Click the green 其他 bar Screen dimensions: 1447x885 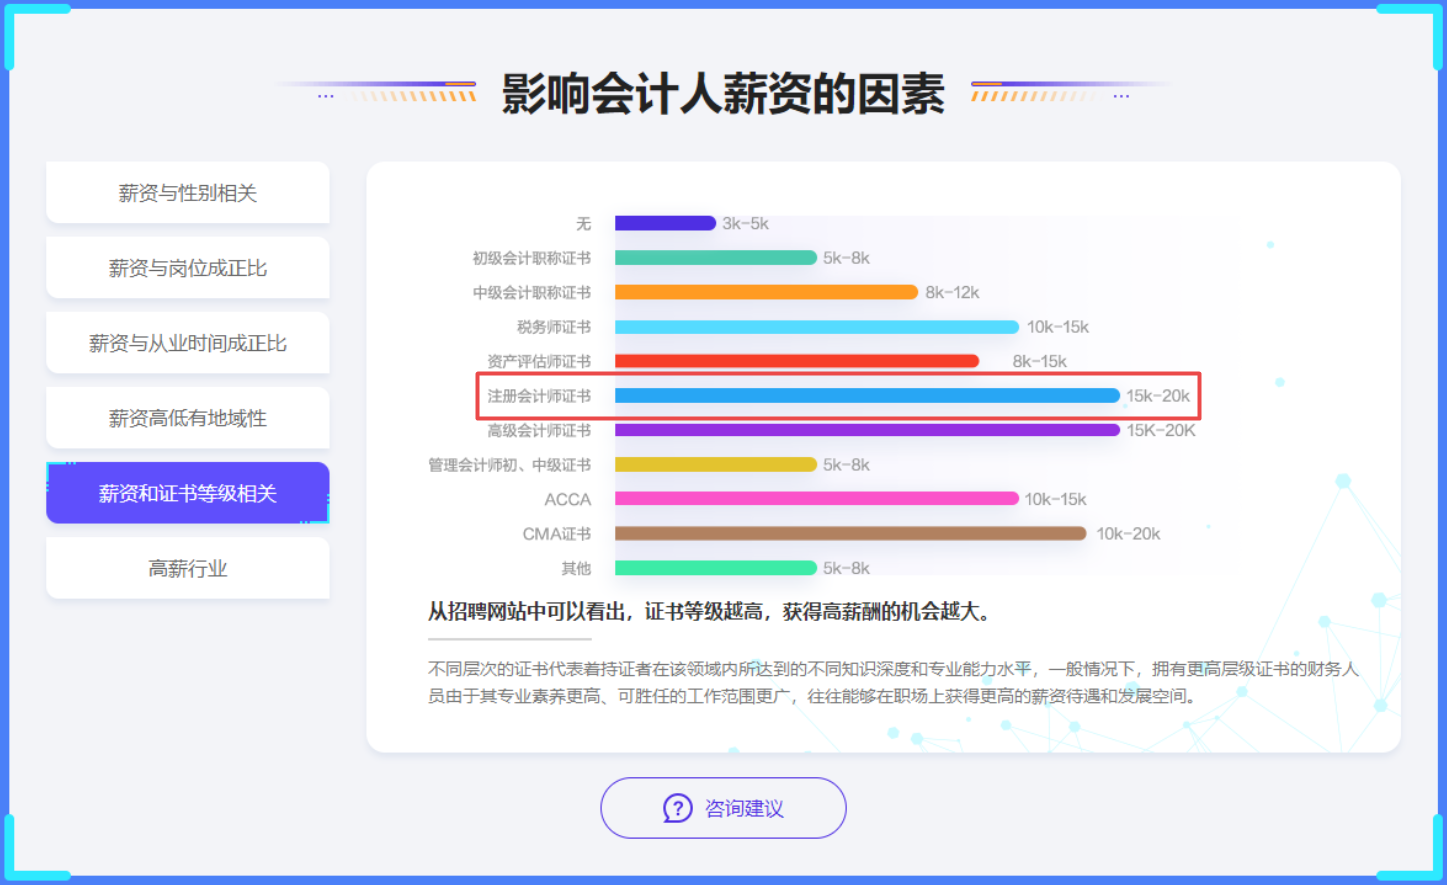click(716, 568)
